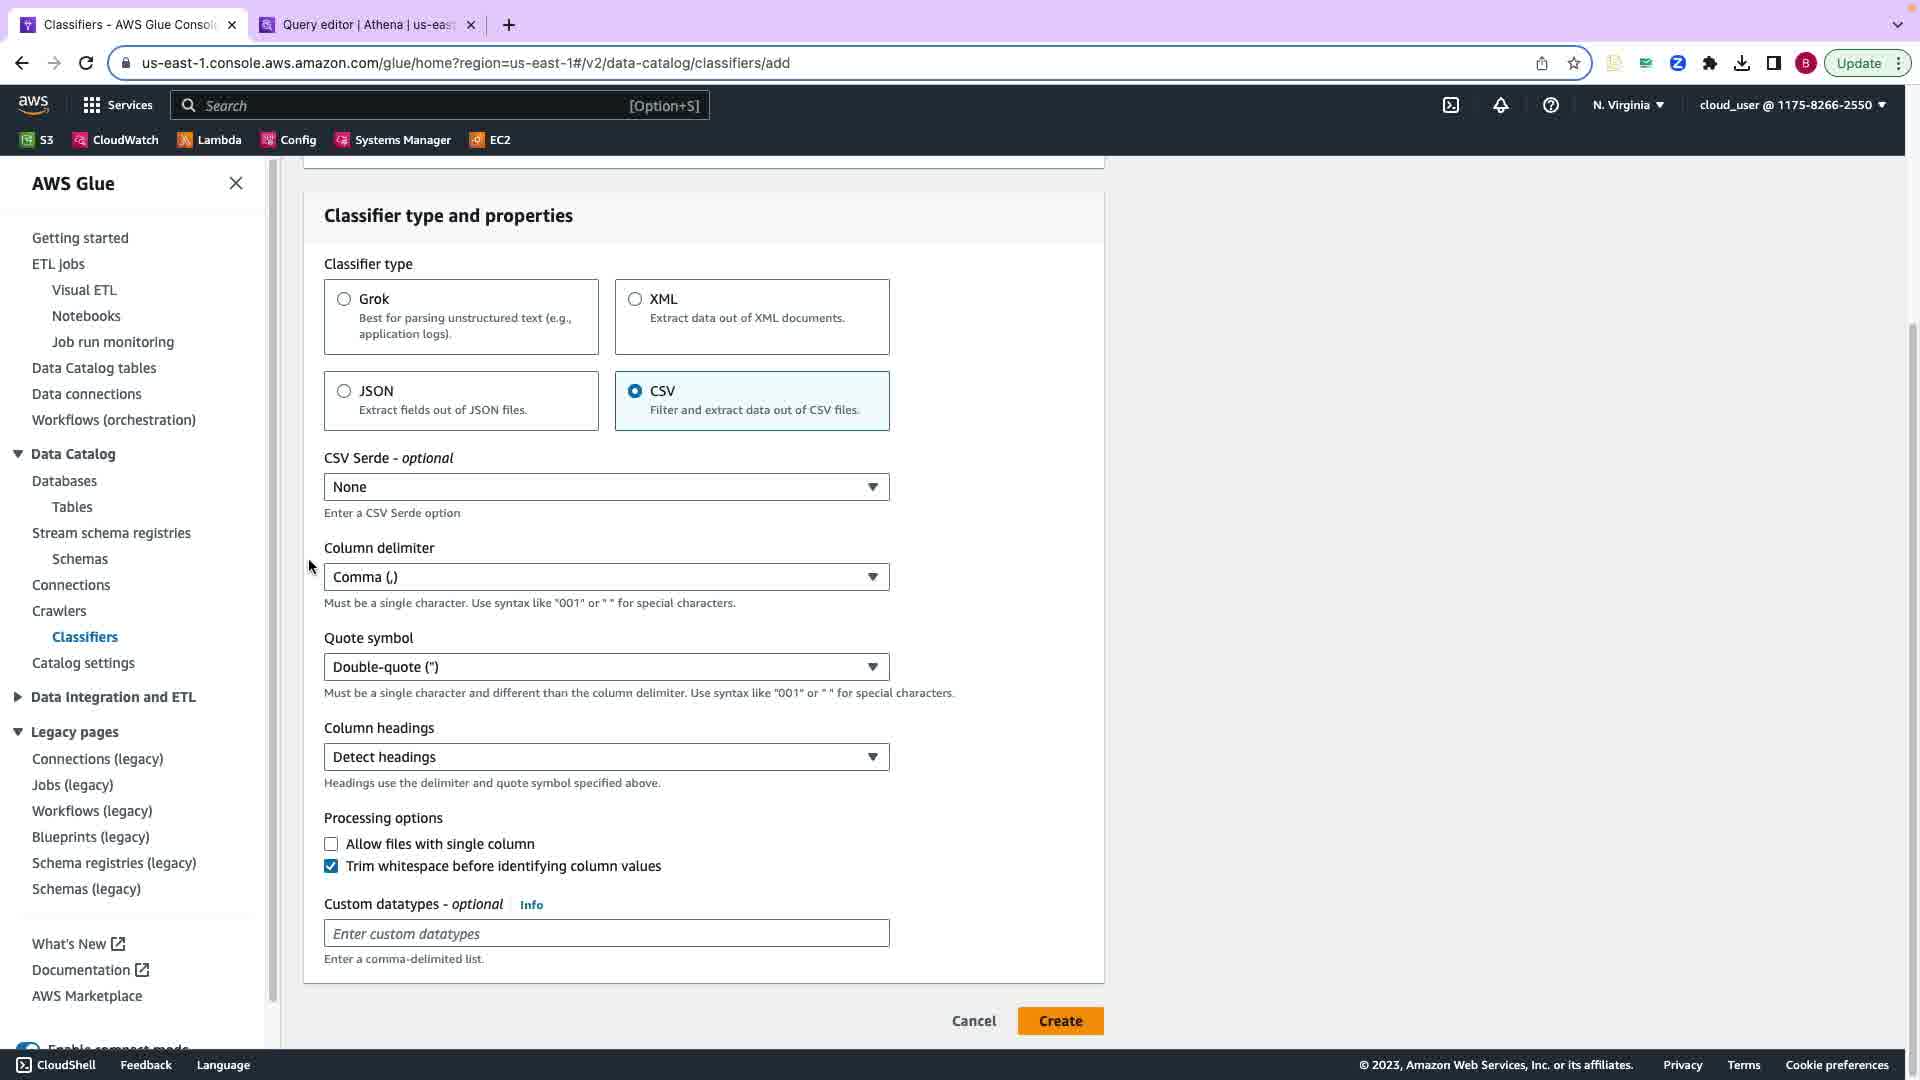Image resolution: width=1920 pixels, height=1080 pixels.
Task: Open the custom datatypes Info link
Action: click(531, 905)
